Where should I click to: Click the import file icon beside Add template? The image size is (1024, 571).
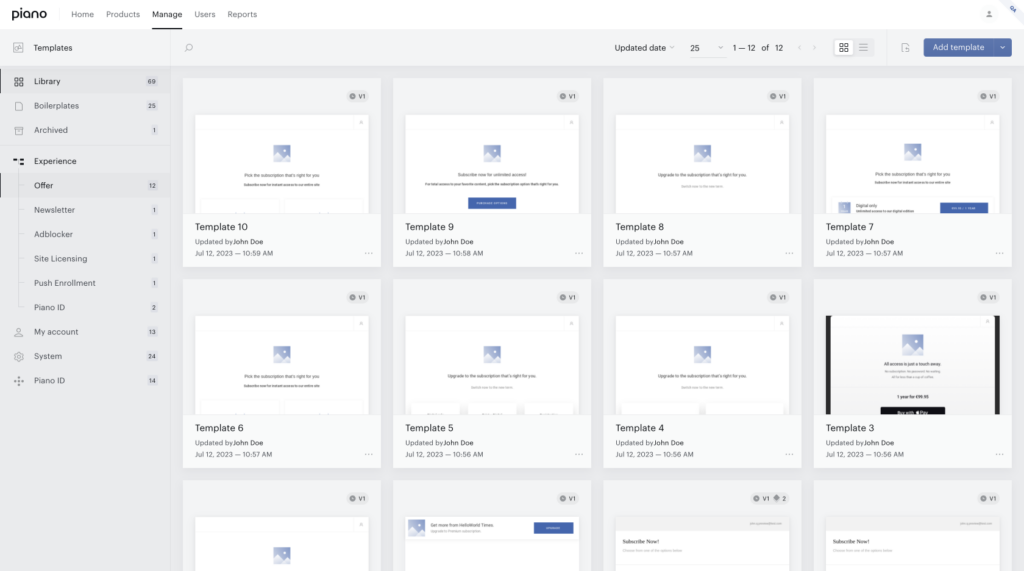click(x=905, y=48)
